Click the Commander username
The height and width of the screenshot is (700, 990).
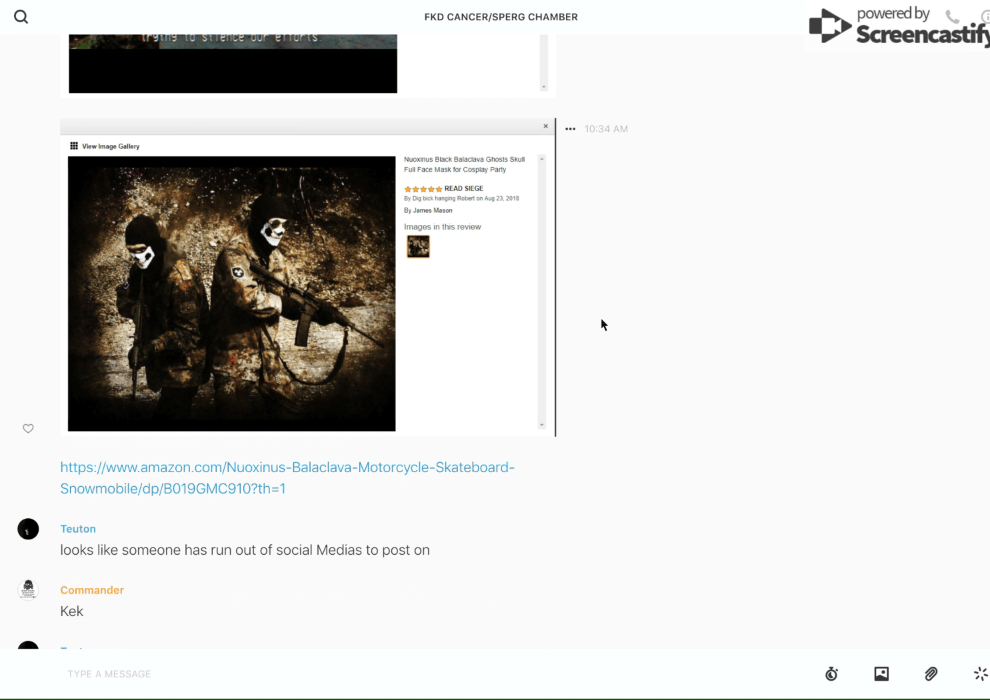click(92, 590)
